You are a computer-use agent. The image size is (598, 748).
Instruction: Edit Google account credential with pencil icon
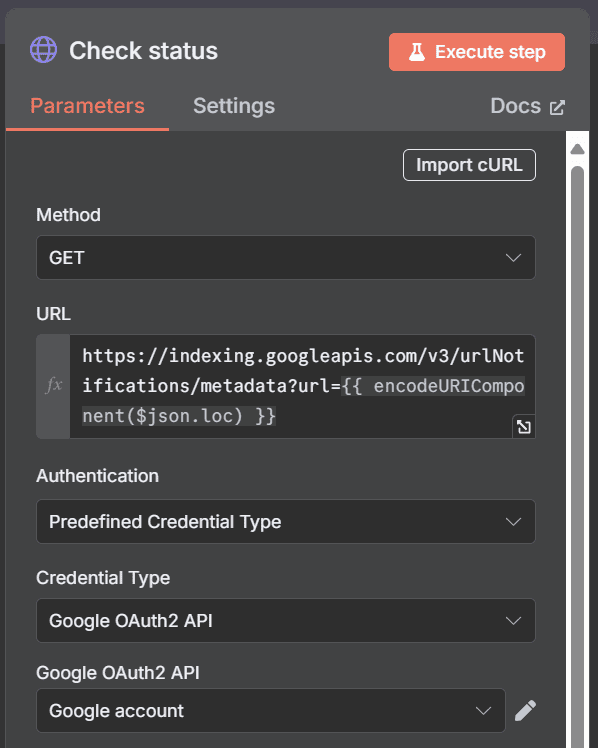point(526,710)
